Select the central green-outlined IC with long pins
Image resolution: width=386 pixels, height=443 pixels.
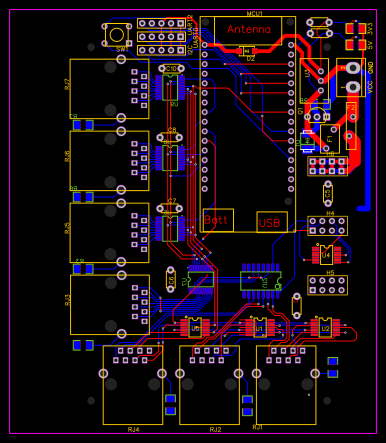(x=261, y=281)
